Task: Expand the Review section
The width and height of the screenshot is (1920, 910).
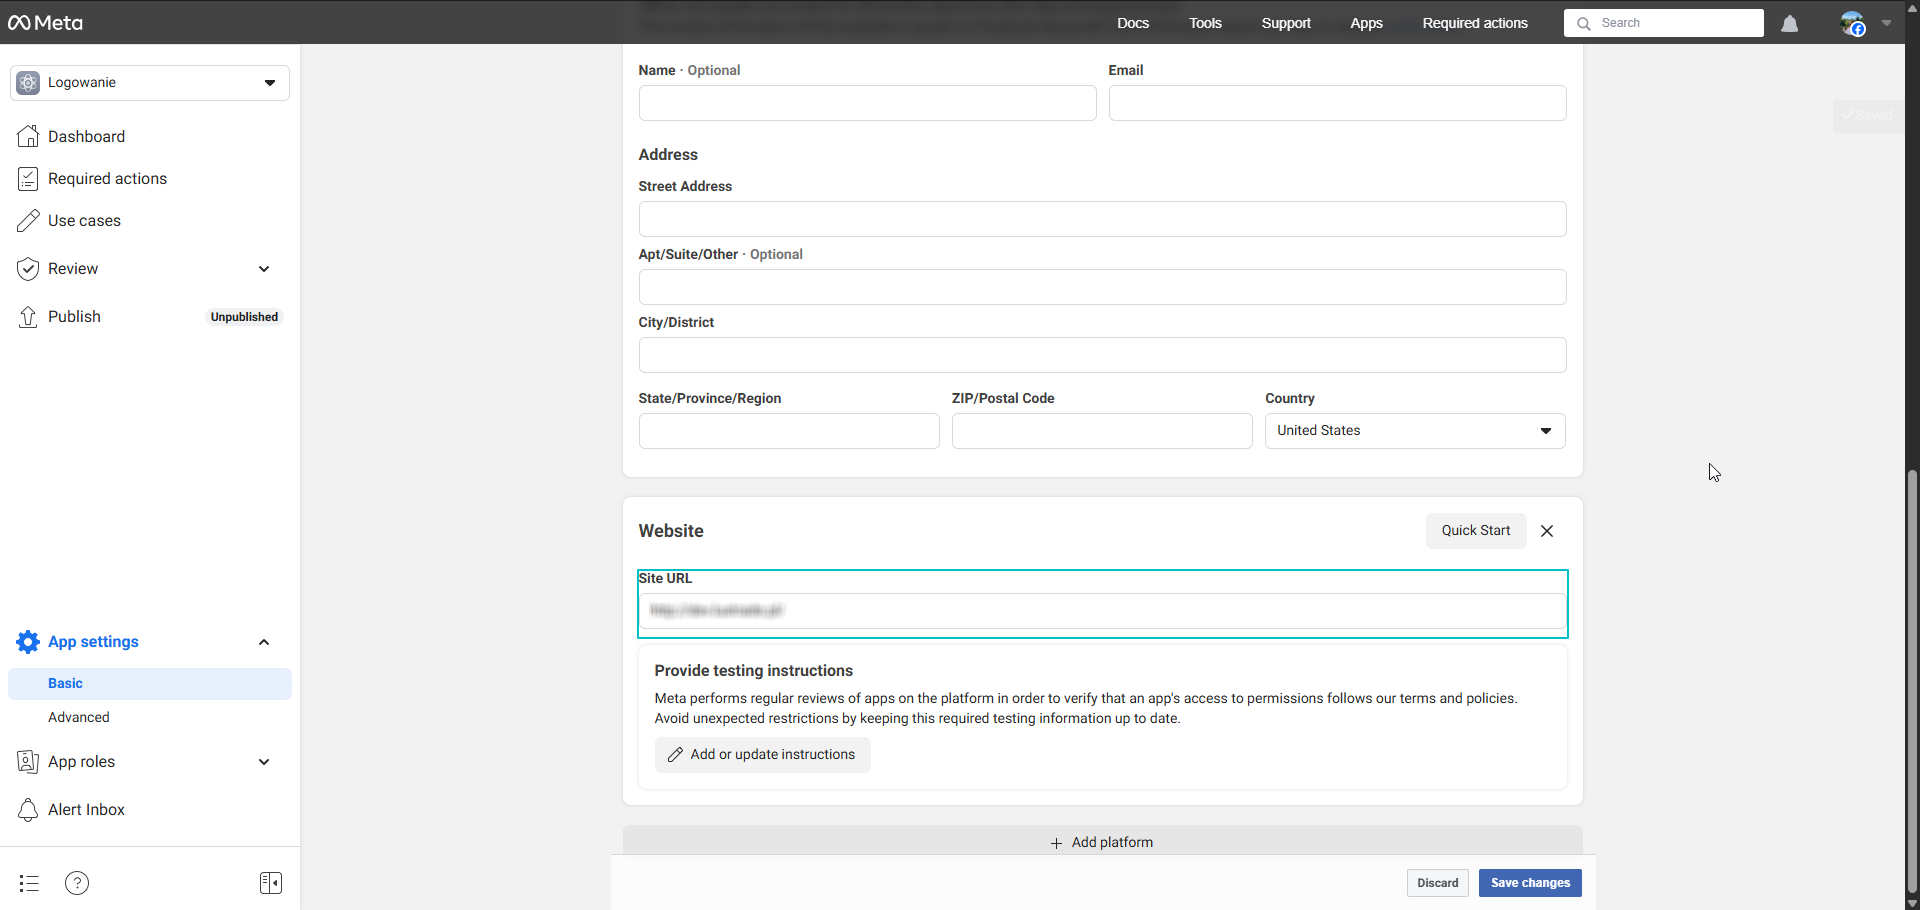Action: pyautogui.click(x=264, y=269)
